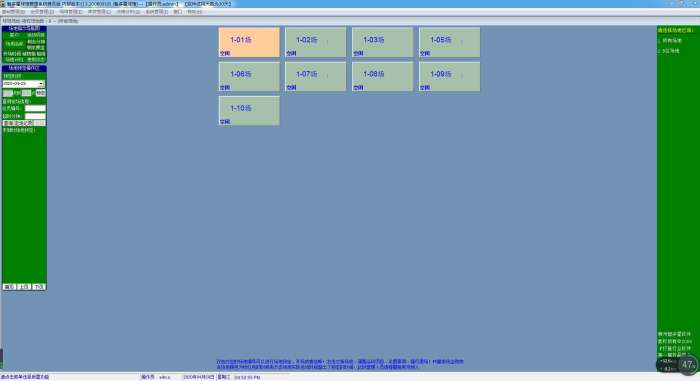Open the 1-09 venue tile
700x381 pixels.
click(450, 77)
